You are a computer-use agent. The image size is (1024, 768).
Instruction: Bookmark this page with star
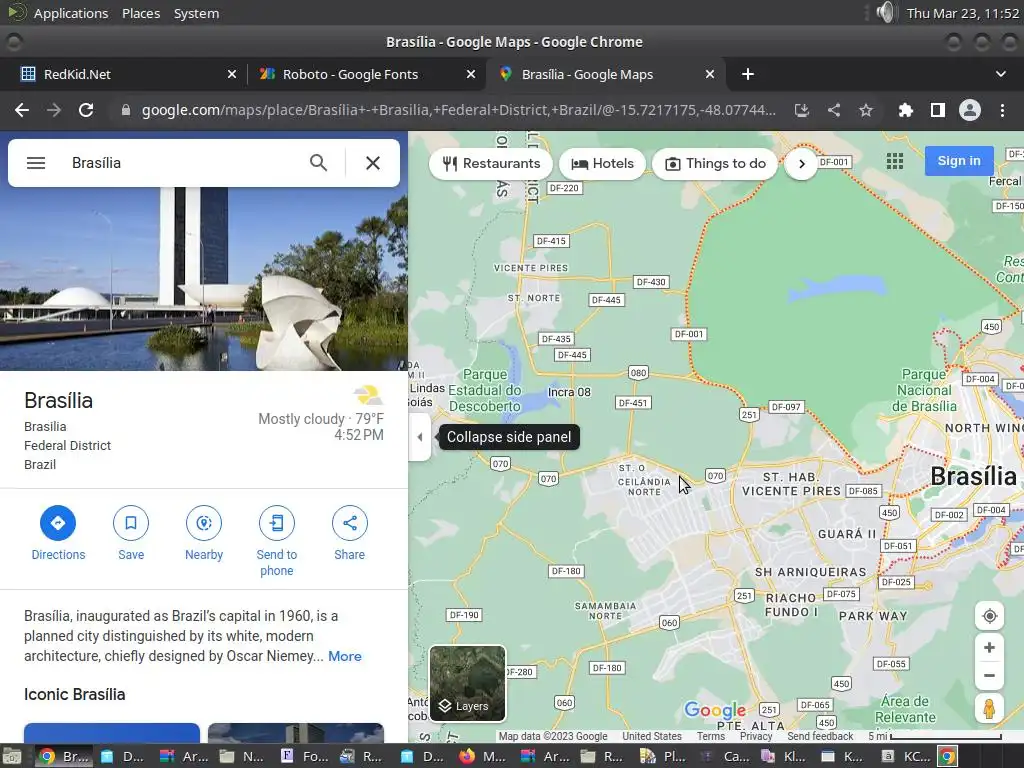click(x=866, y=110)
